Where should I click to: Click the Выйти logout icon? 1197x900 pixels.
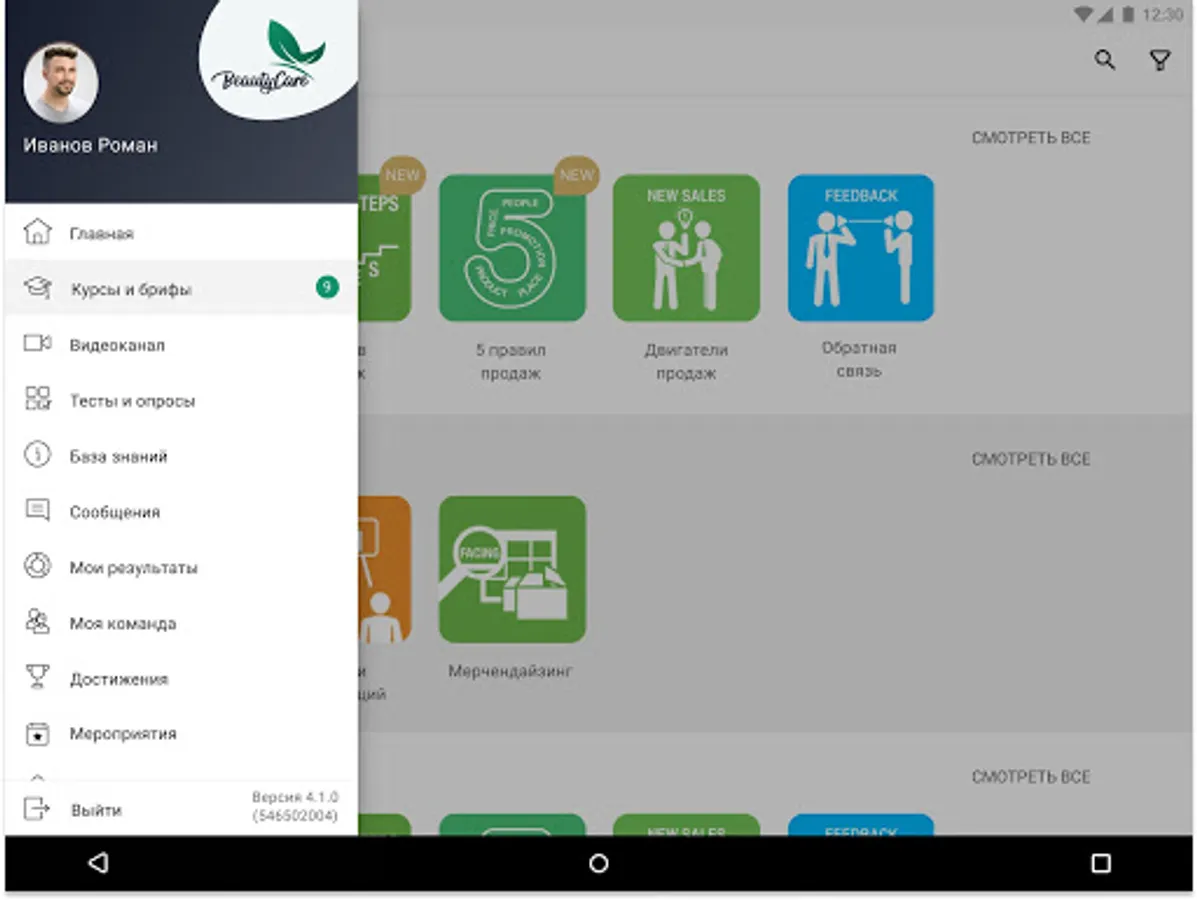37,808
